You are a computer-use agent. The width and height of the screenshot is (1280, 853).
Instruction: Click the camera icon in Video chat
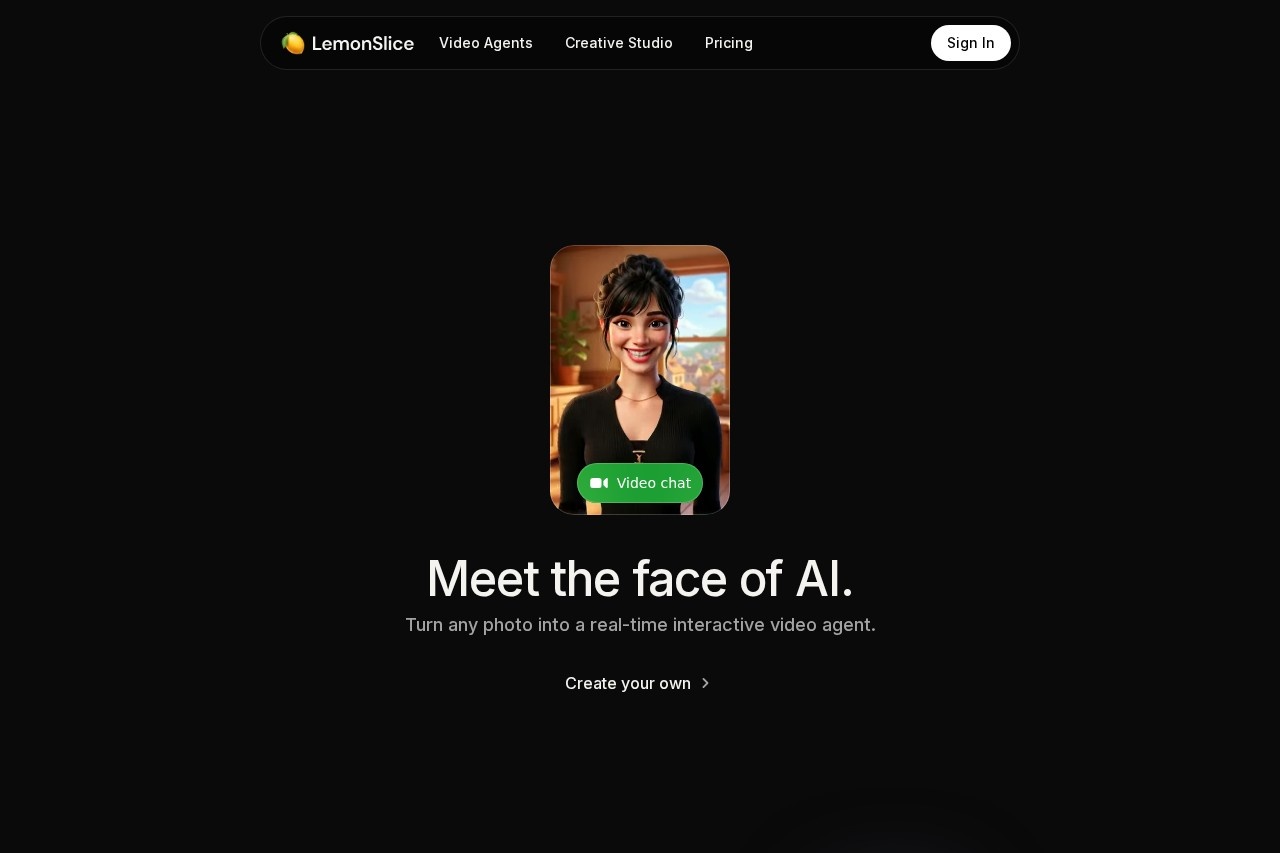coord(599,483)
